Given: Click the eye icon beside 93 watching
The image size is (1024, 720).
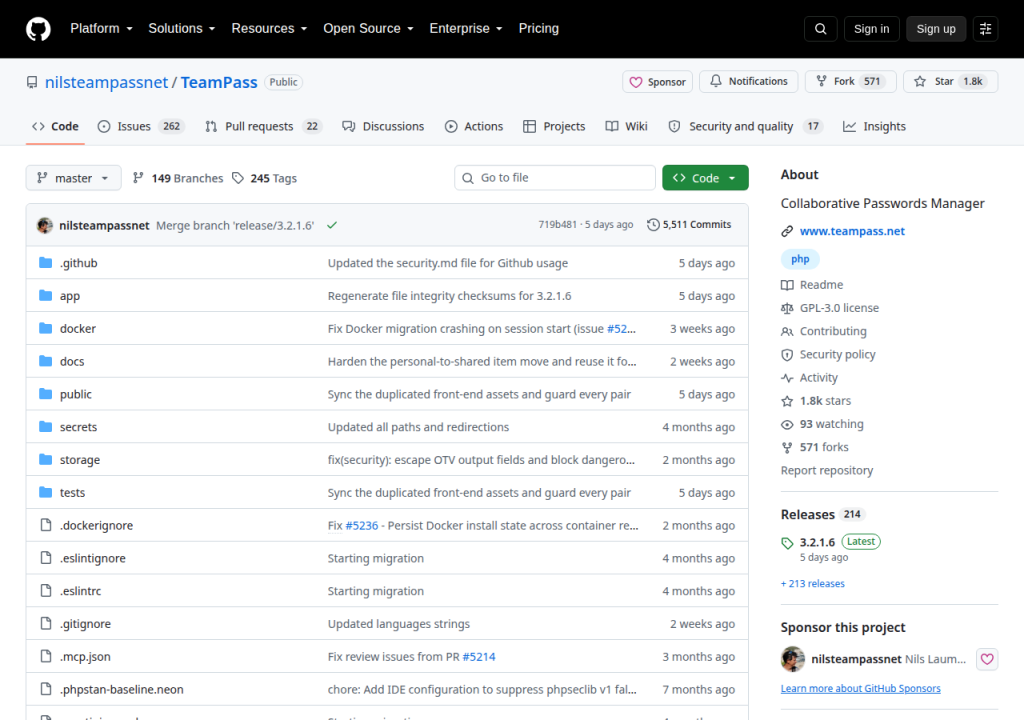Looking at the screenshot, I should click(787, 425).
